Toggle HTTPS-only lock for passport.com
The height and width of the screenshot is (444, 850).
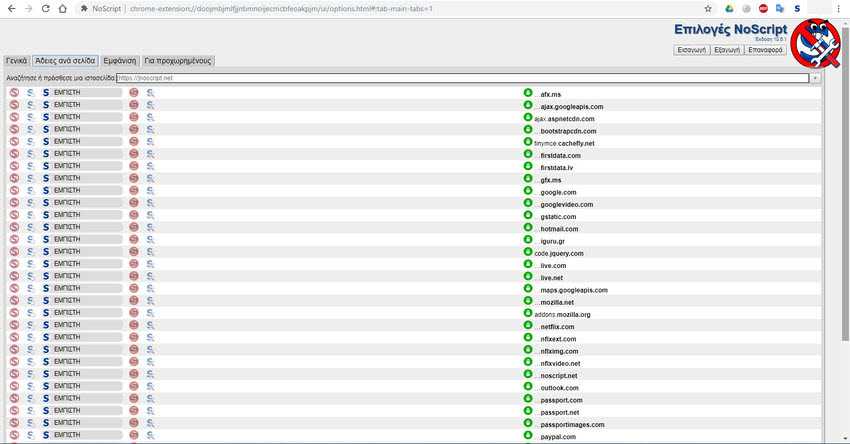[x=528, y=399]
